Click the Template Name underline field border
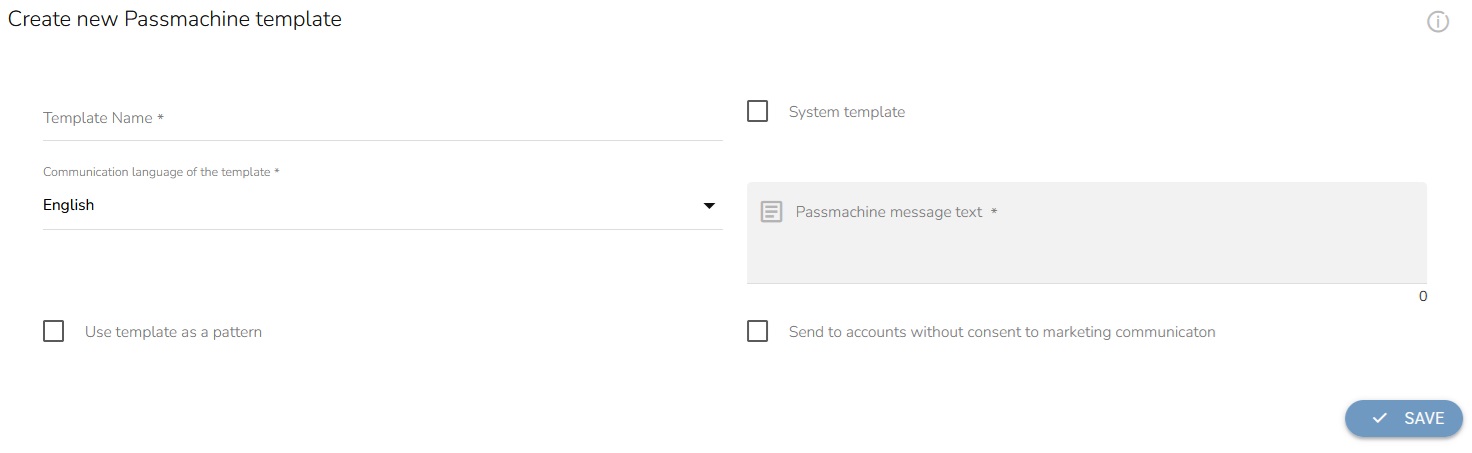 380,140
